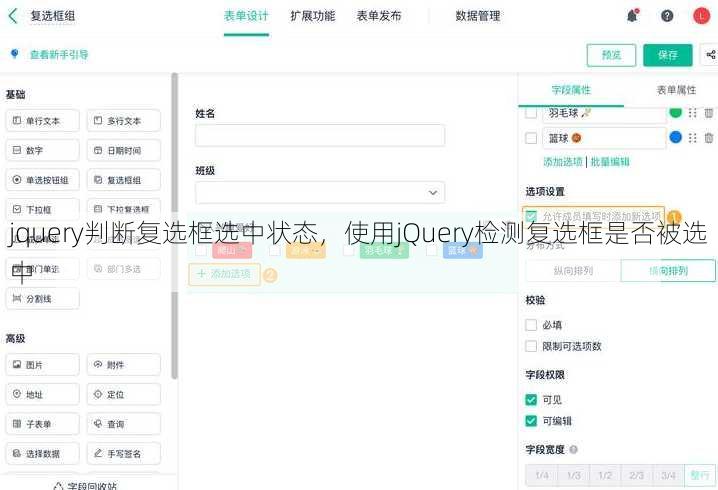
Task: Uncheck the 可见 permission
Action: click(x=531, y=399)
